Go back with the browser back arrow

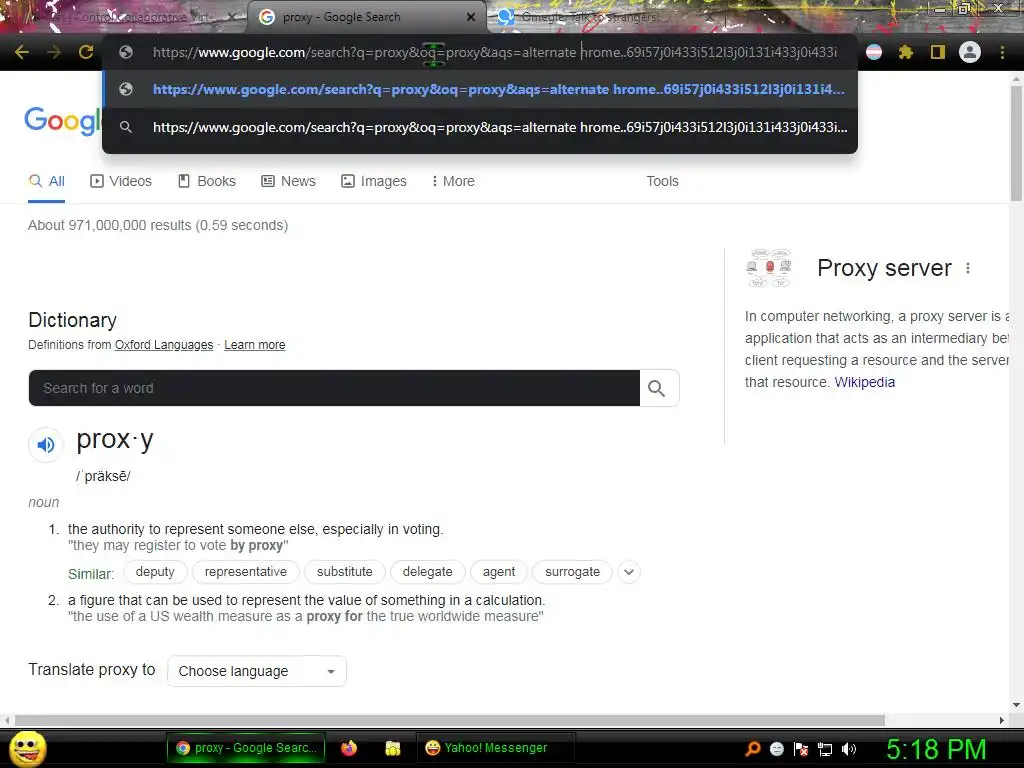pos(22,52)
